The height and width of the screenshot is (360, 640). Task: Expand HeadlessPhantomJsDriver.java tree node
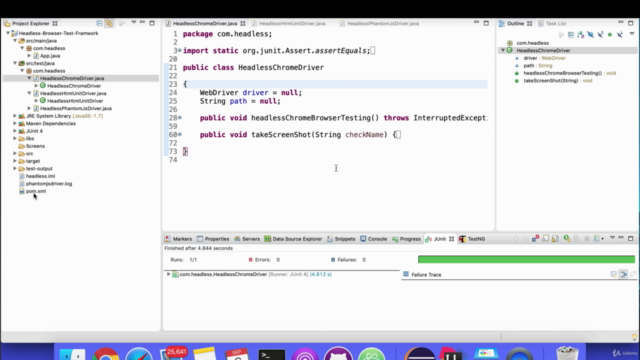29,108
